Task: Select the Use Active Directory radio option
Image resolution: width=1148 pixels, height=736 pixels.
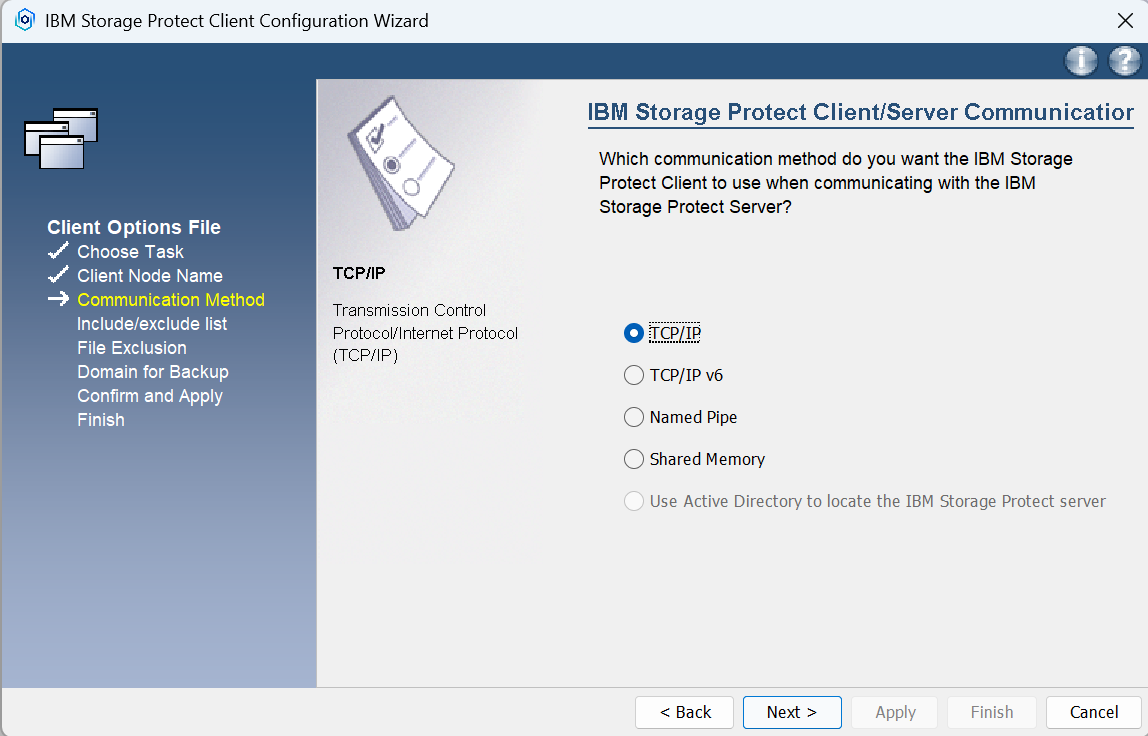Action: [633, 501]
